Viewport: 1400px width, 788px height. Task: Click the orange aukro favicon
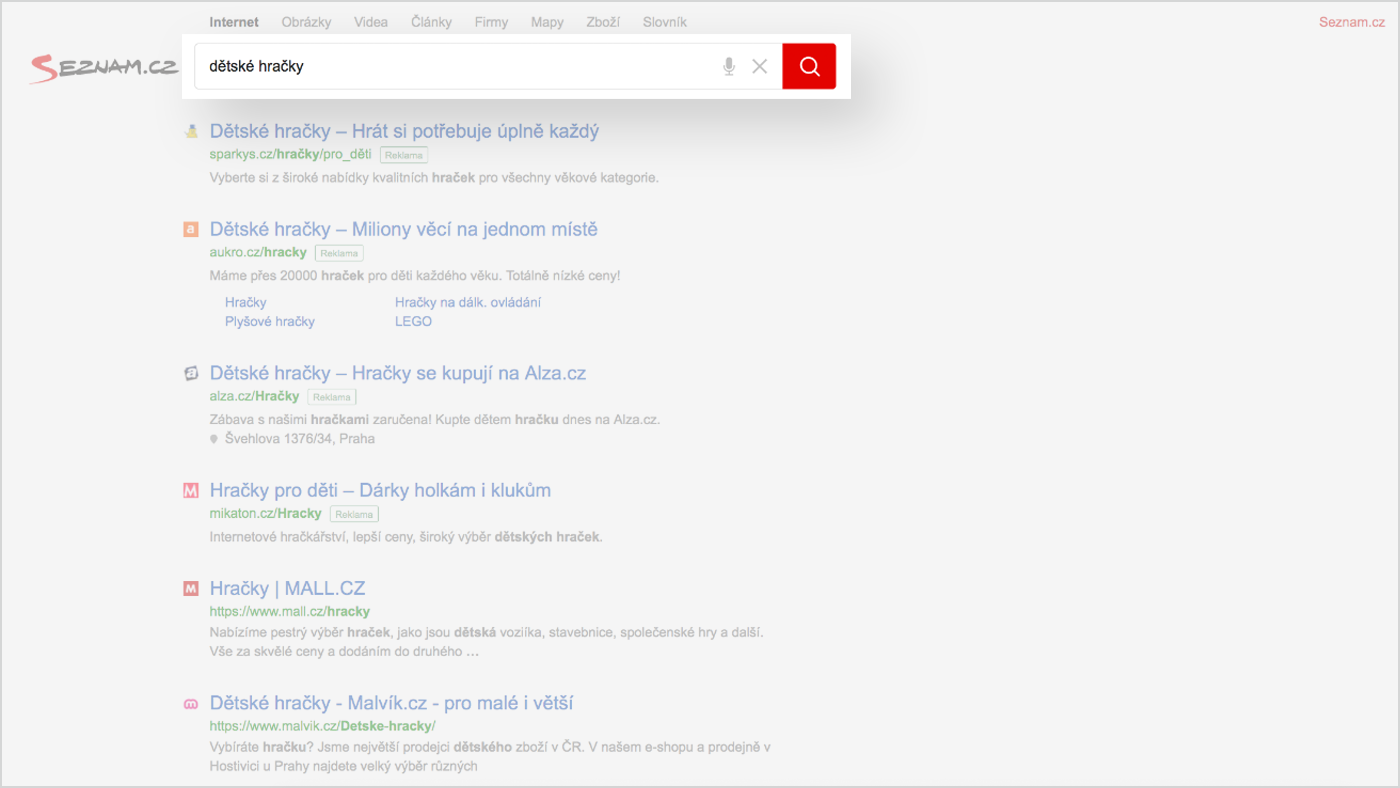click(x=191, y=230)
